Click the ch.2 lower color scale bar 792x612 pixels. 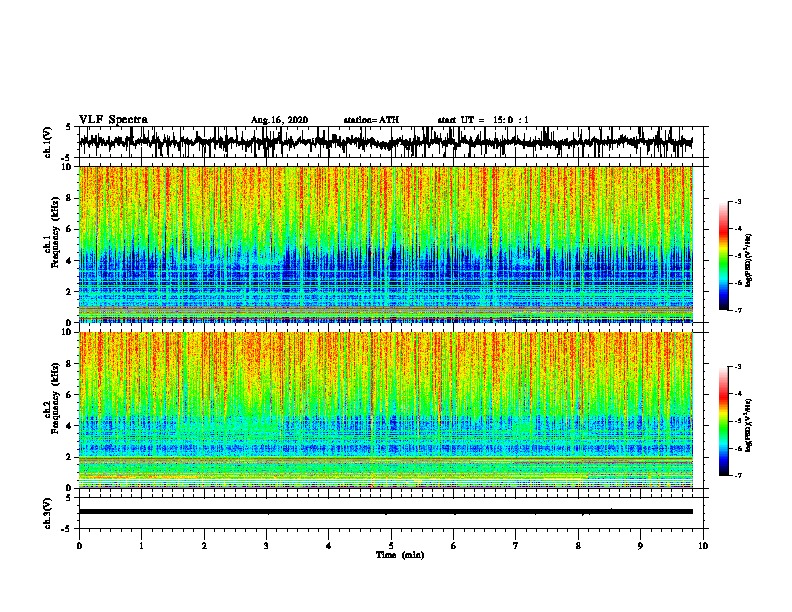[x=723, y=421]
